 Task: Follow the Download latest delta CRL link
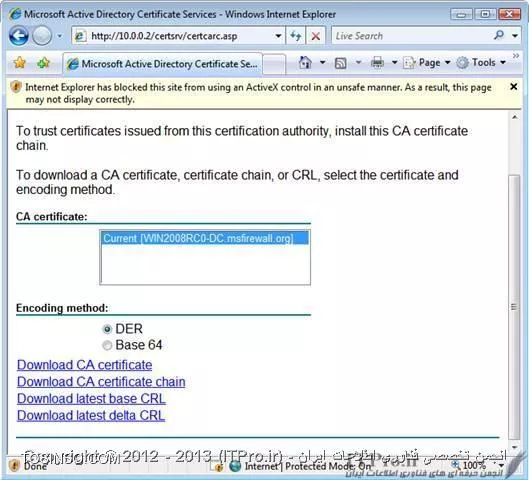click(91, 416)
